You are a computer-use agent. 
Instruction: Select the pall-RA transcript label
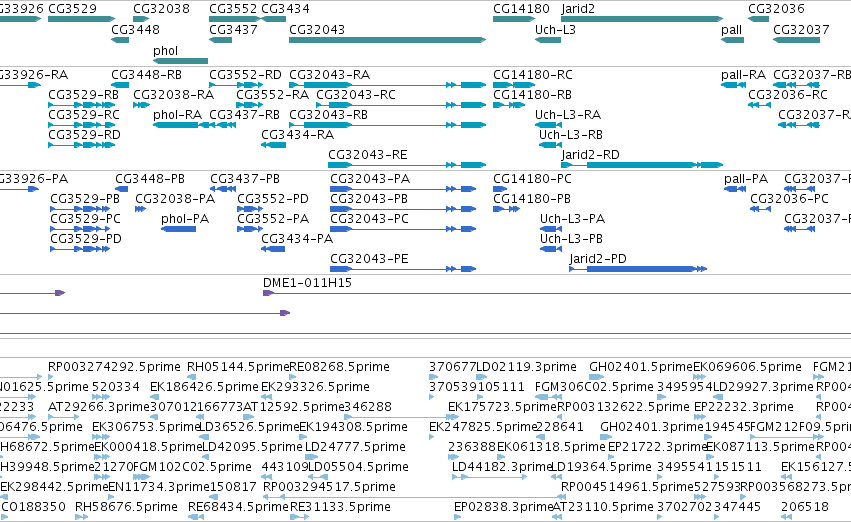(x=743, y=75)
